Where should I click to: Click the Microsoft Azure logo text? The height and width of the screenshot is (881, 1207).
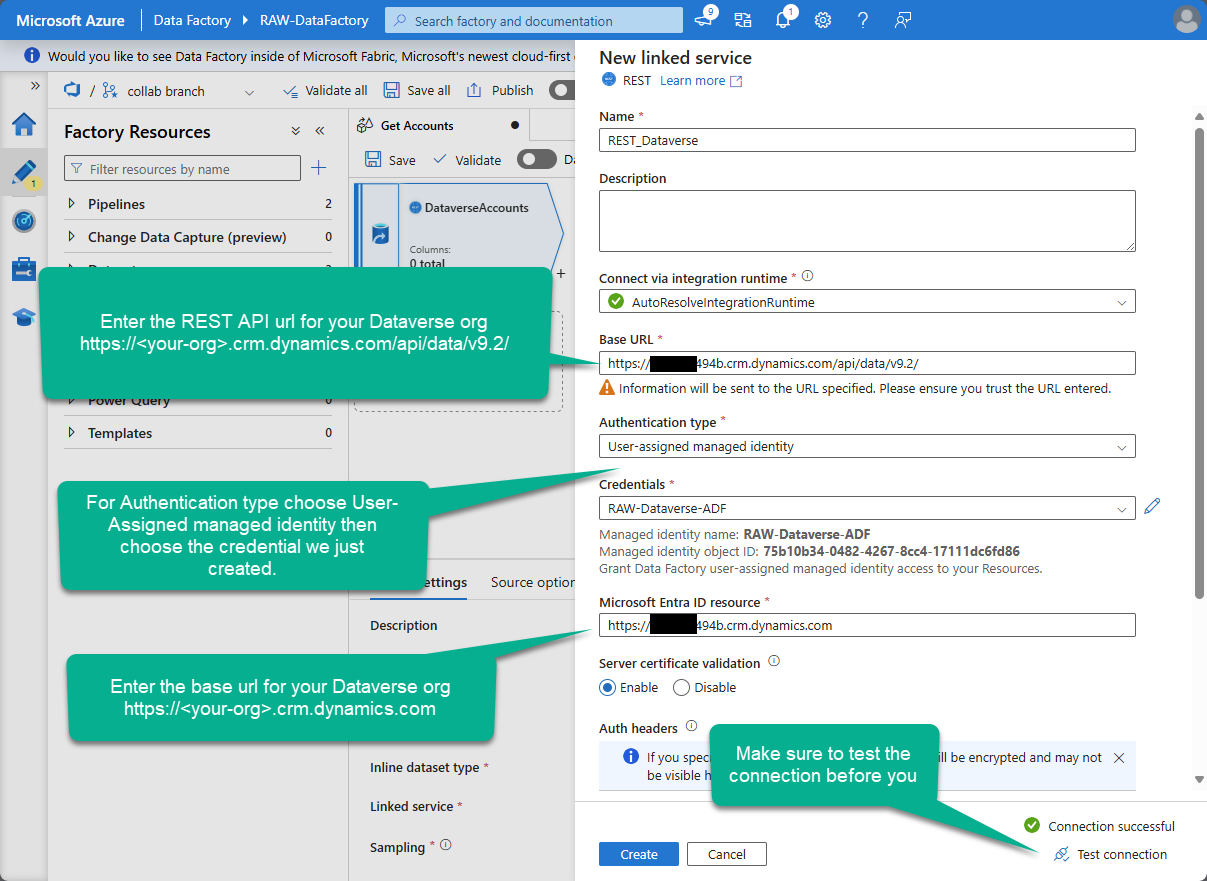69,20
